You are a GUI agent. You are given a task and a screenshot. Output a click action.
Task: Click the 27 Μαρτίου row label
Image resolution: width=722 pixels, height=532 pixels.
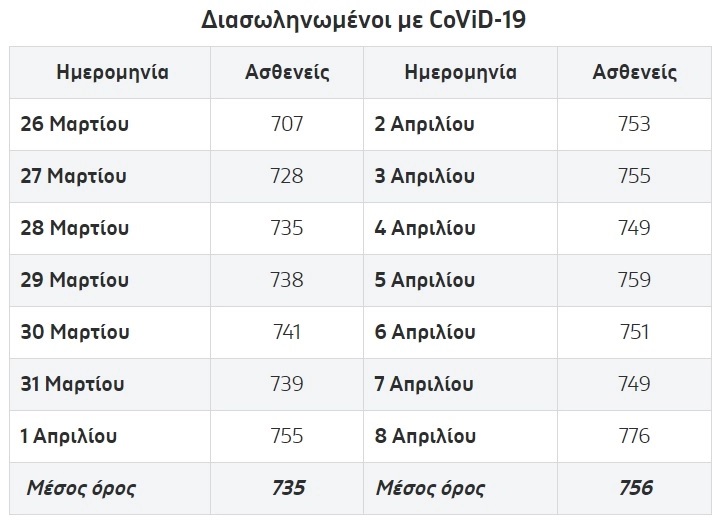pos(74,176)
